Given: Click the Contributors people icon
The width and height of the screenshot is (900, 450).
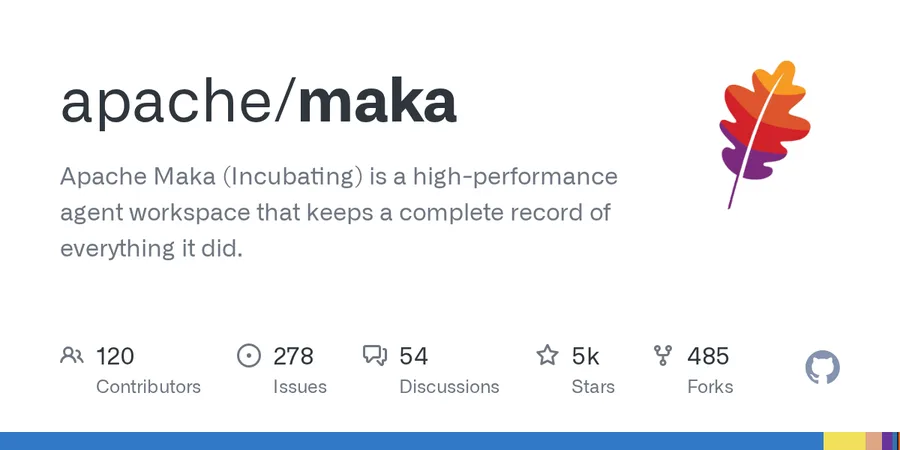Looking at the screenshot, I should [x=72, y=355].
